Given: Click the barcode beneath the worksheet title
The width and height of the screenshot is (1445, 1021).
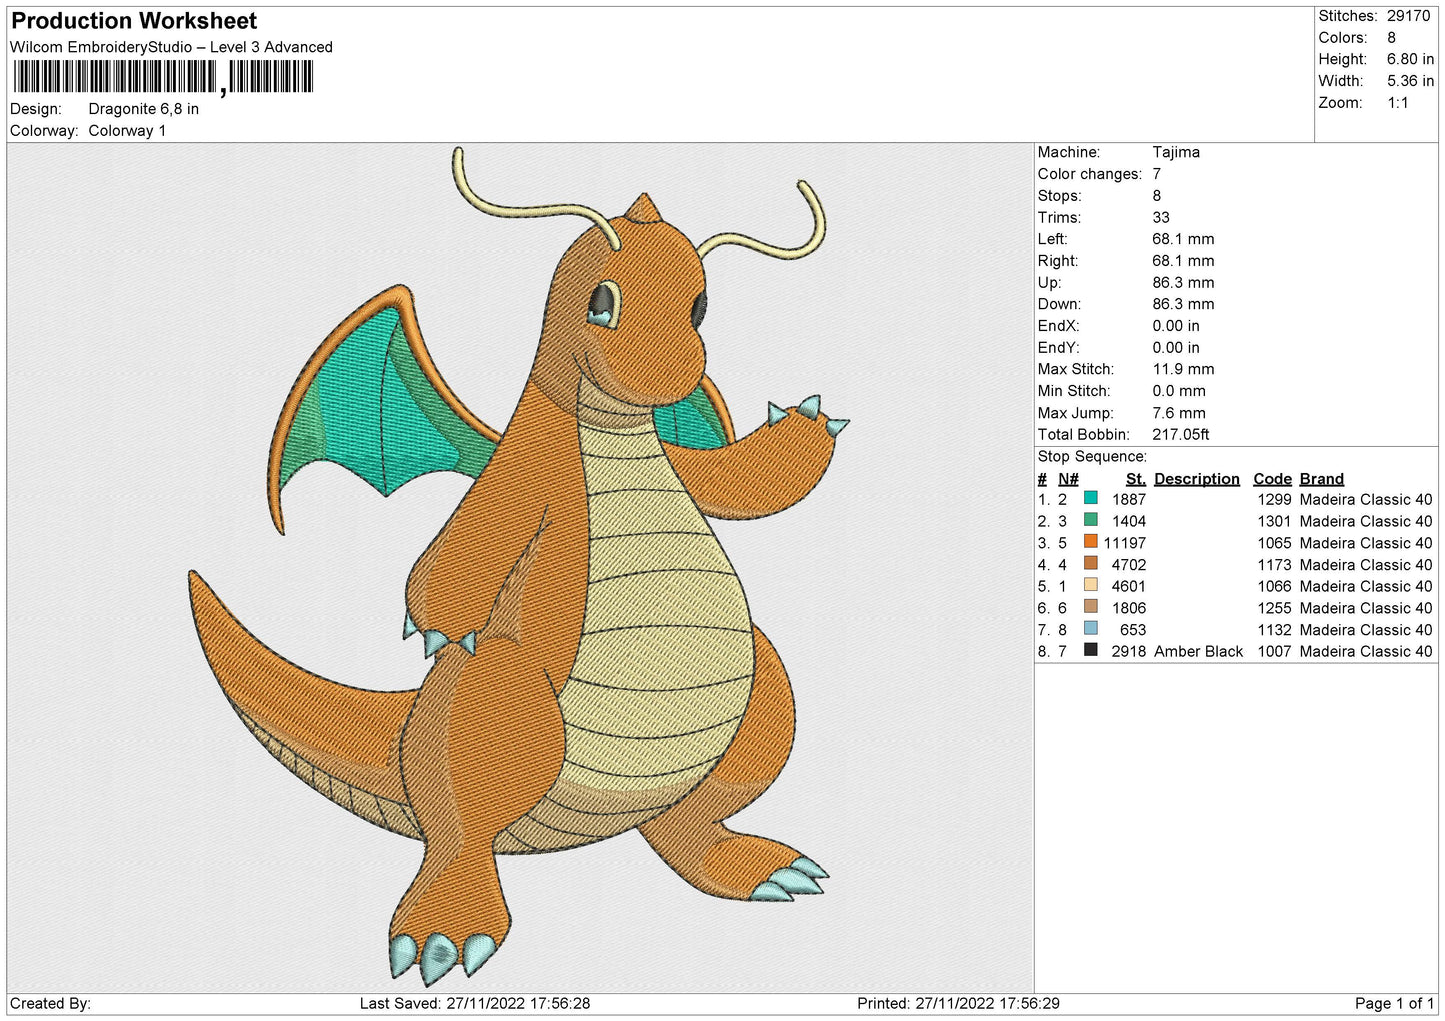Looking at the screenshot, I should (163, 77).
